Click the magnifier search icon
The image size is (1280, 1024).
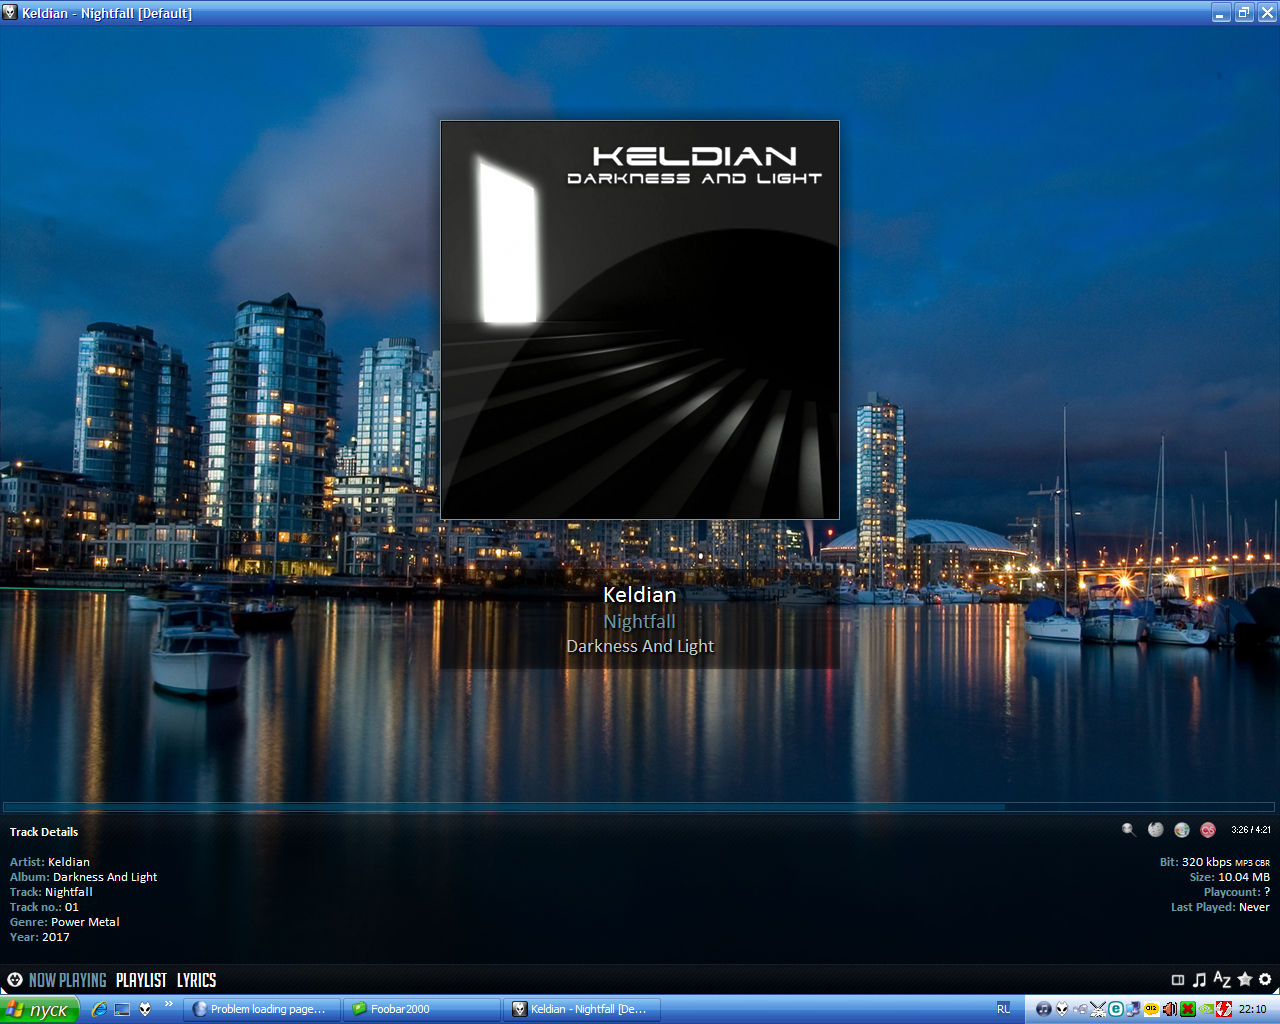tap(1129, 829)
